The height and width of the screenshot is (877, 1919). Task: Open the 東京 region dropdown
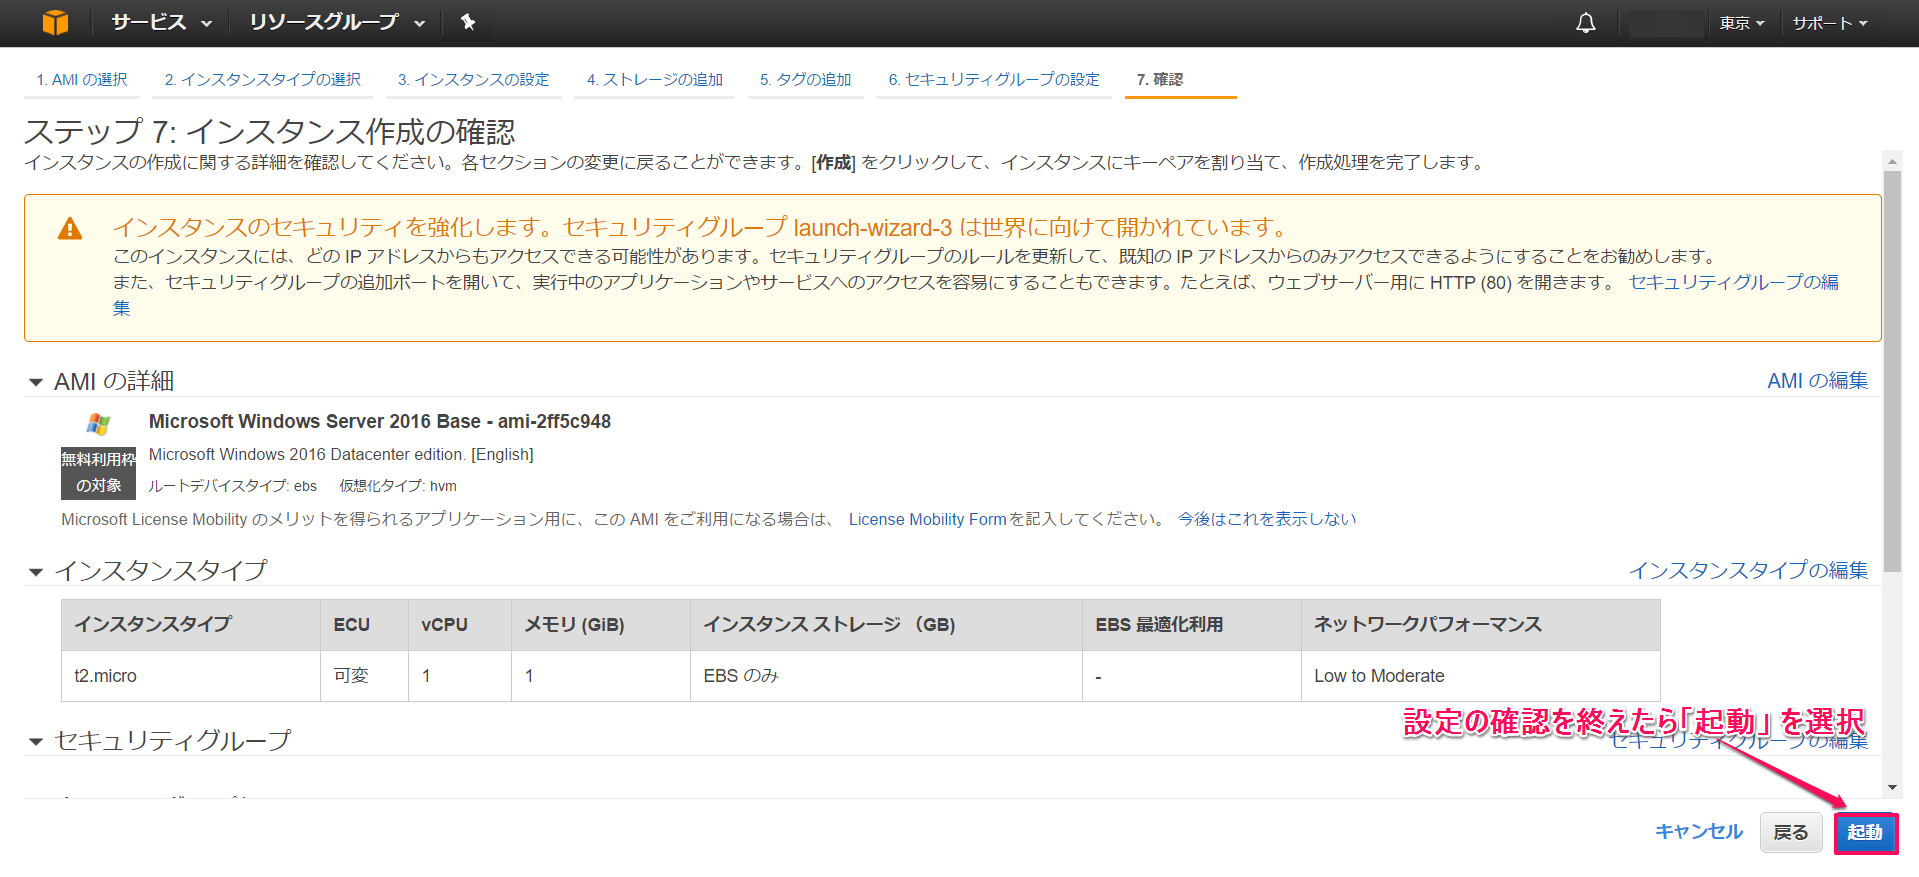pyautogui.click(x=1742, y=23)
